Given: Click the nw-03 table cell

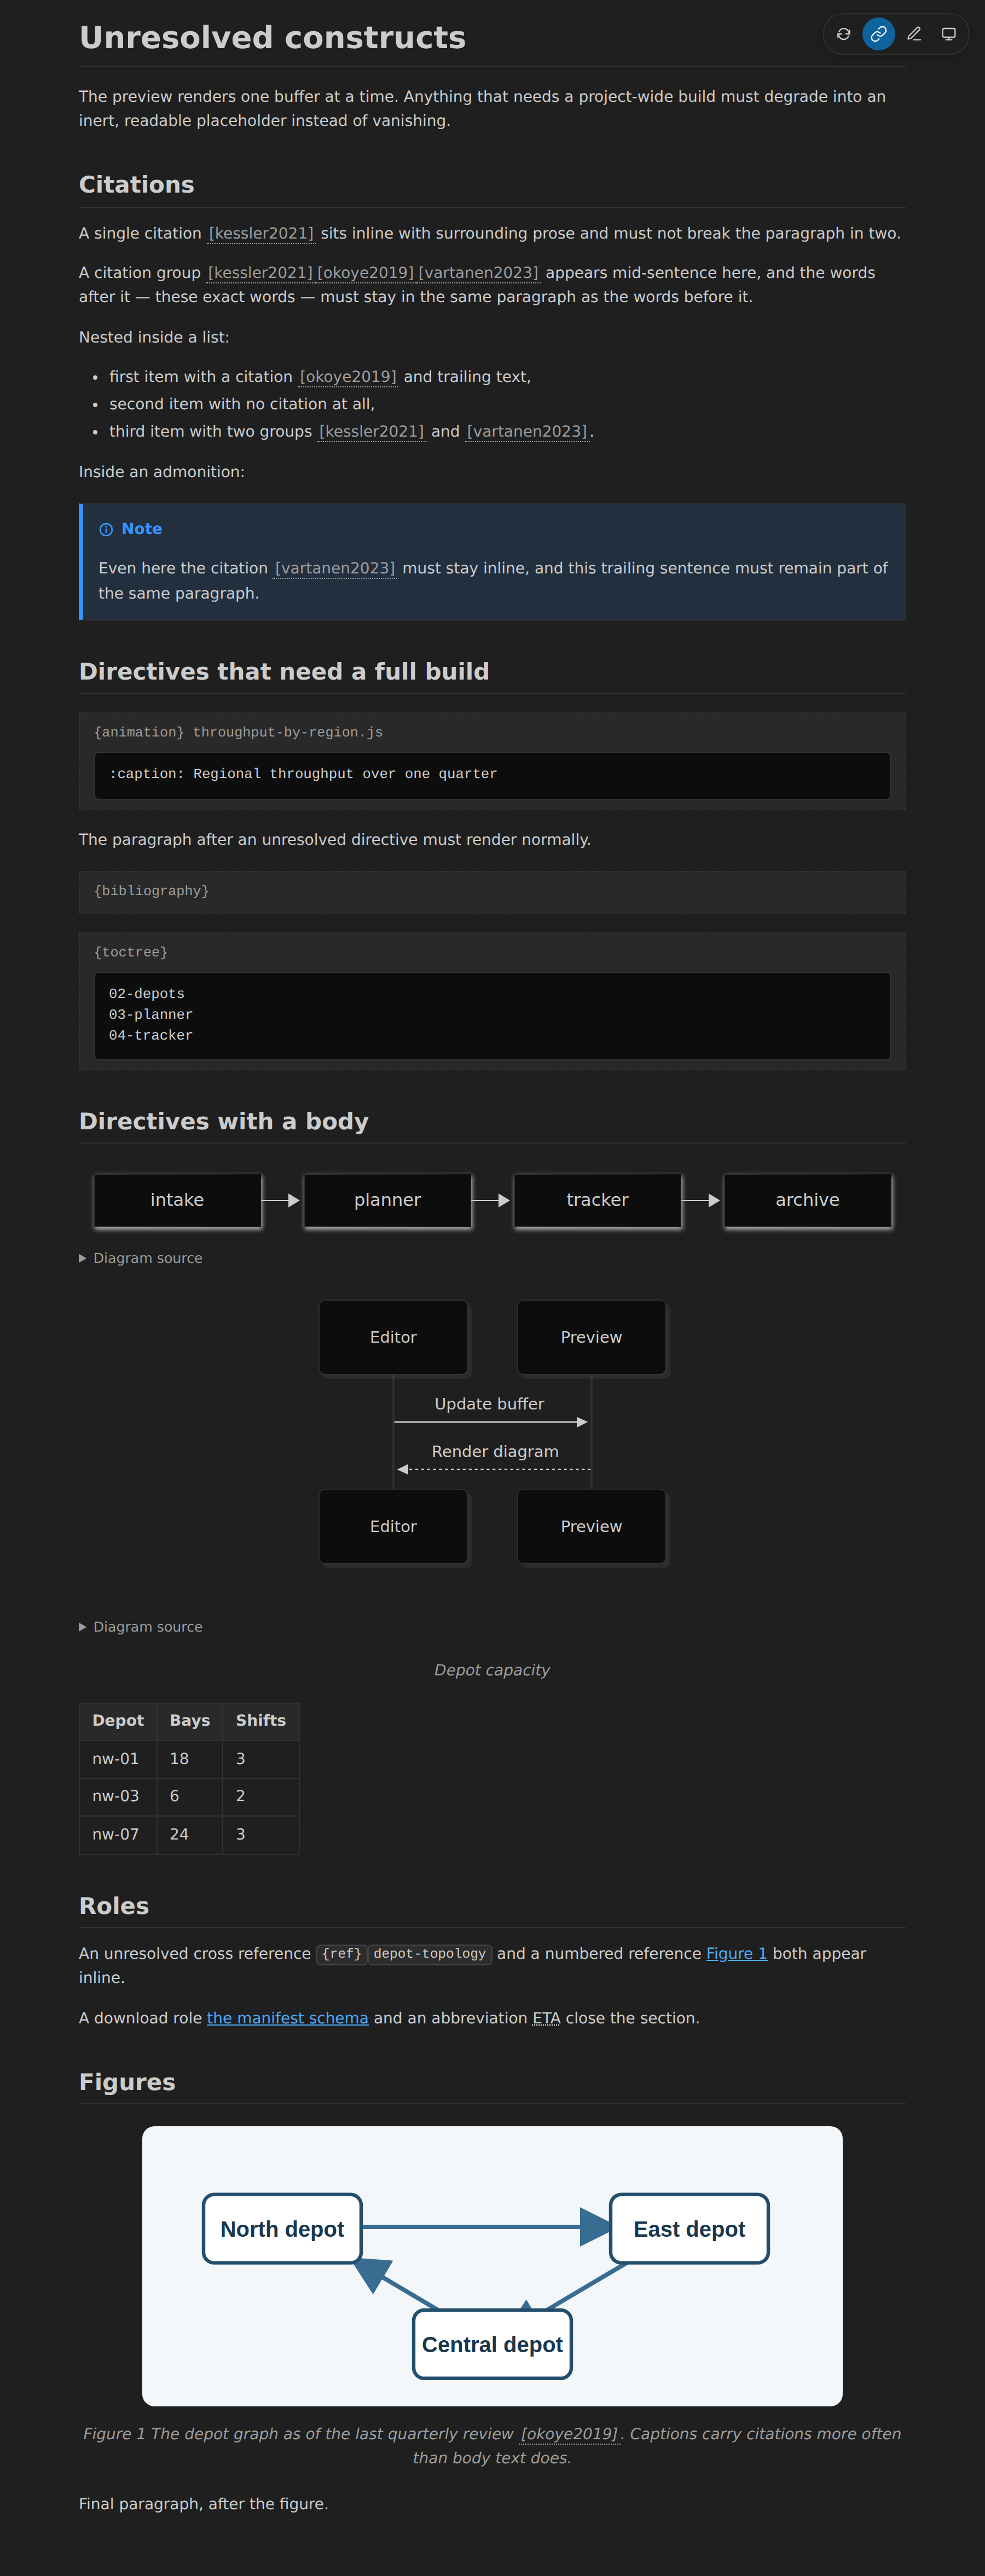Looking at the screenshot, I should 118,1797.
